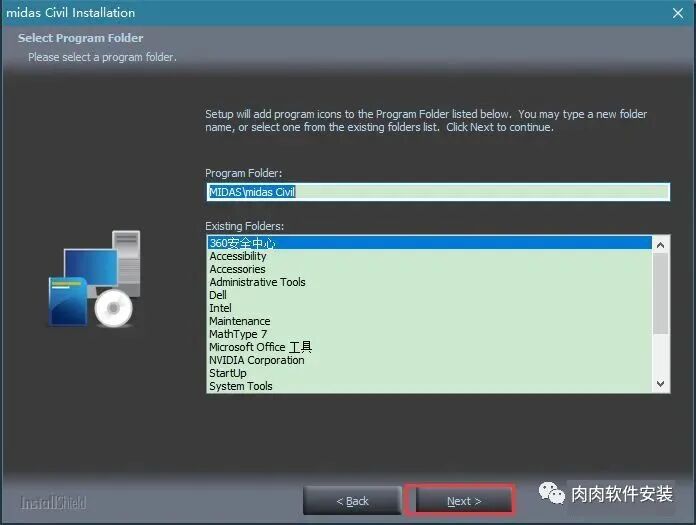Select the 360安全中心 folder entry
The width and height of the screenshot is (696, 525).
[429, 243]
